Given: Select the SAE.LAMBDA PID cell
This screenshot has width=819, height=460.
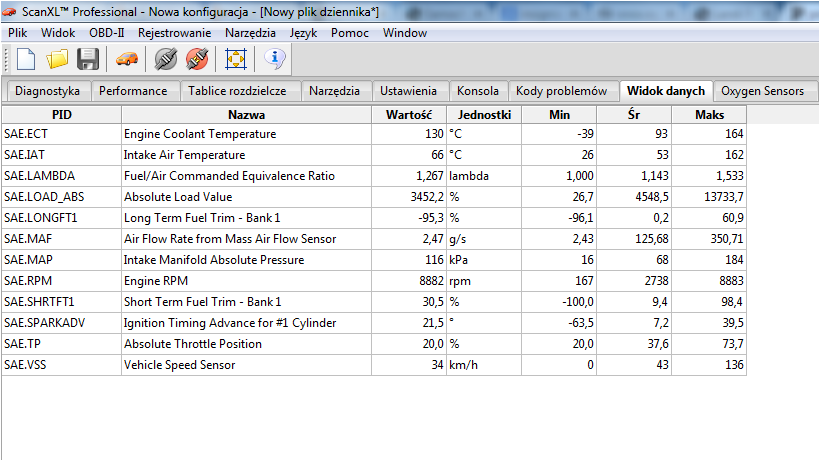Looking at the screenshot, I should [x=62, y=176].
